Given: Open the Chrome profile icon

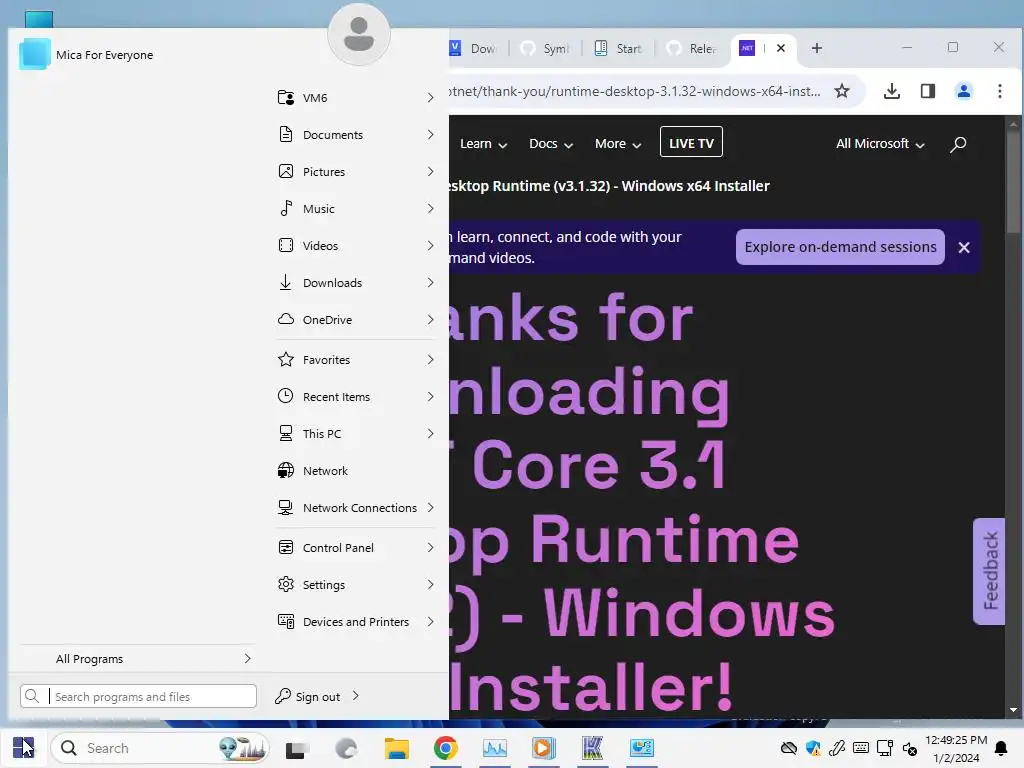Looking at the screenshot, I should click(x=963, y=91).
